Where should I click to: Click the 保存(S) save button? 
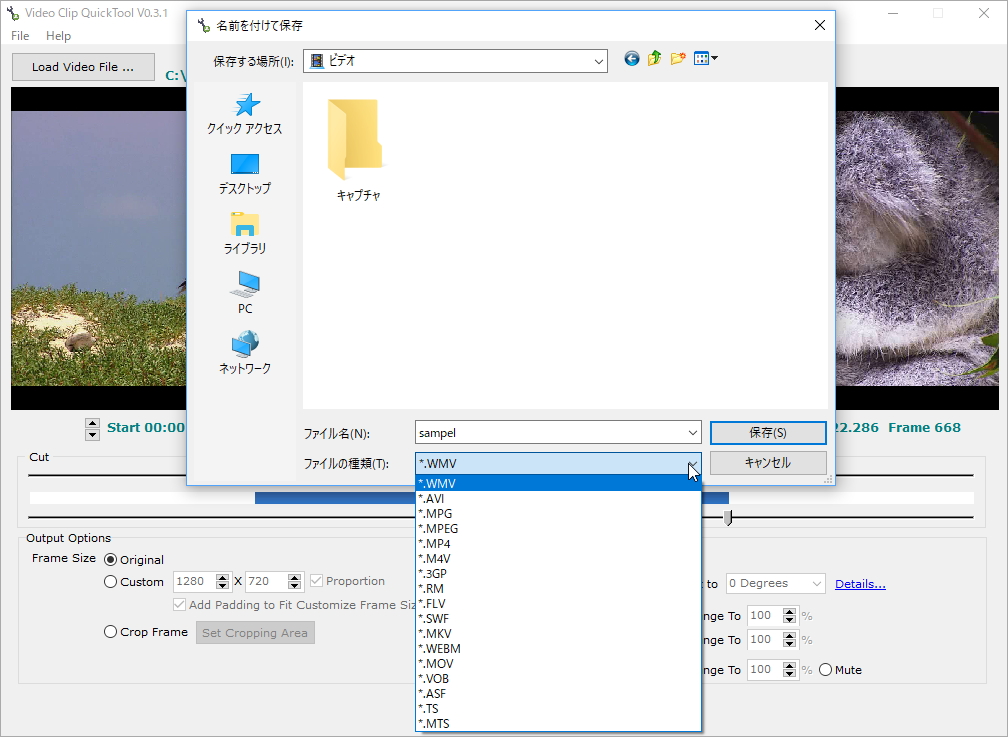(x=768, y=432)
